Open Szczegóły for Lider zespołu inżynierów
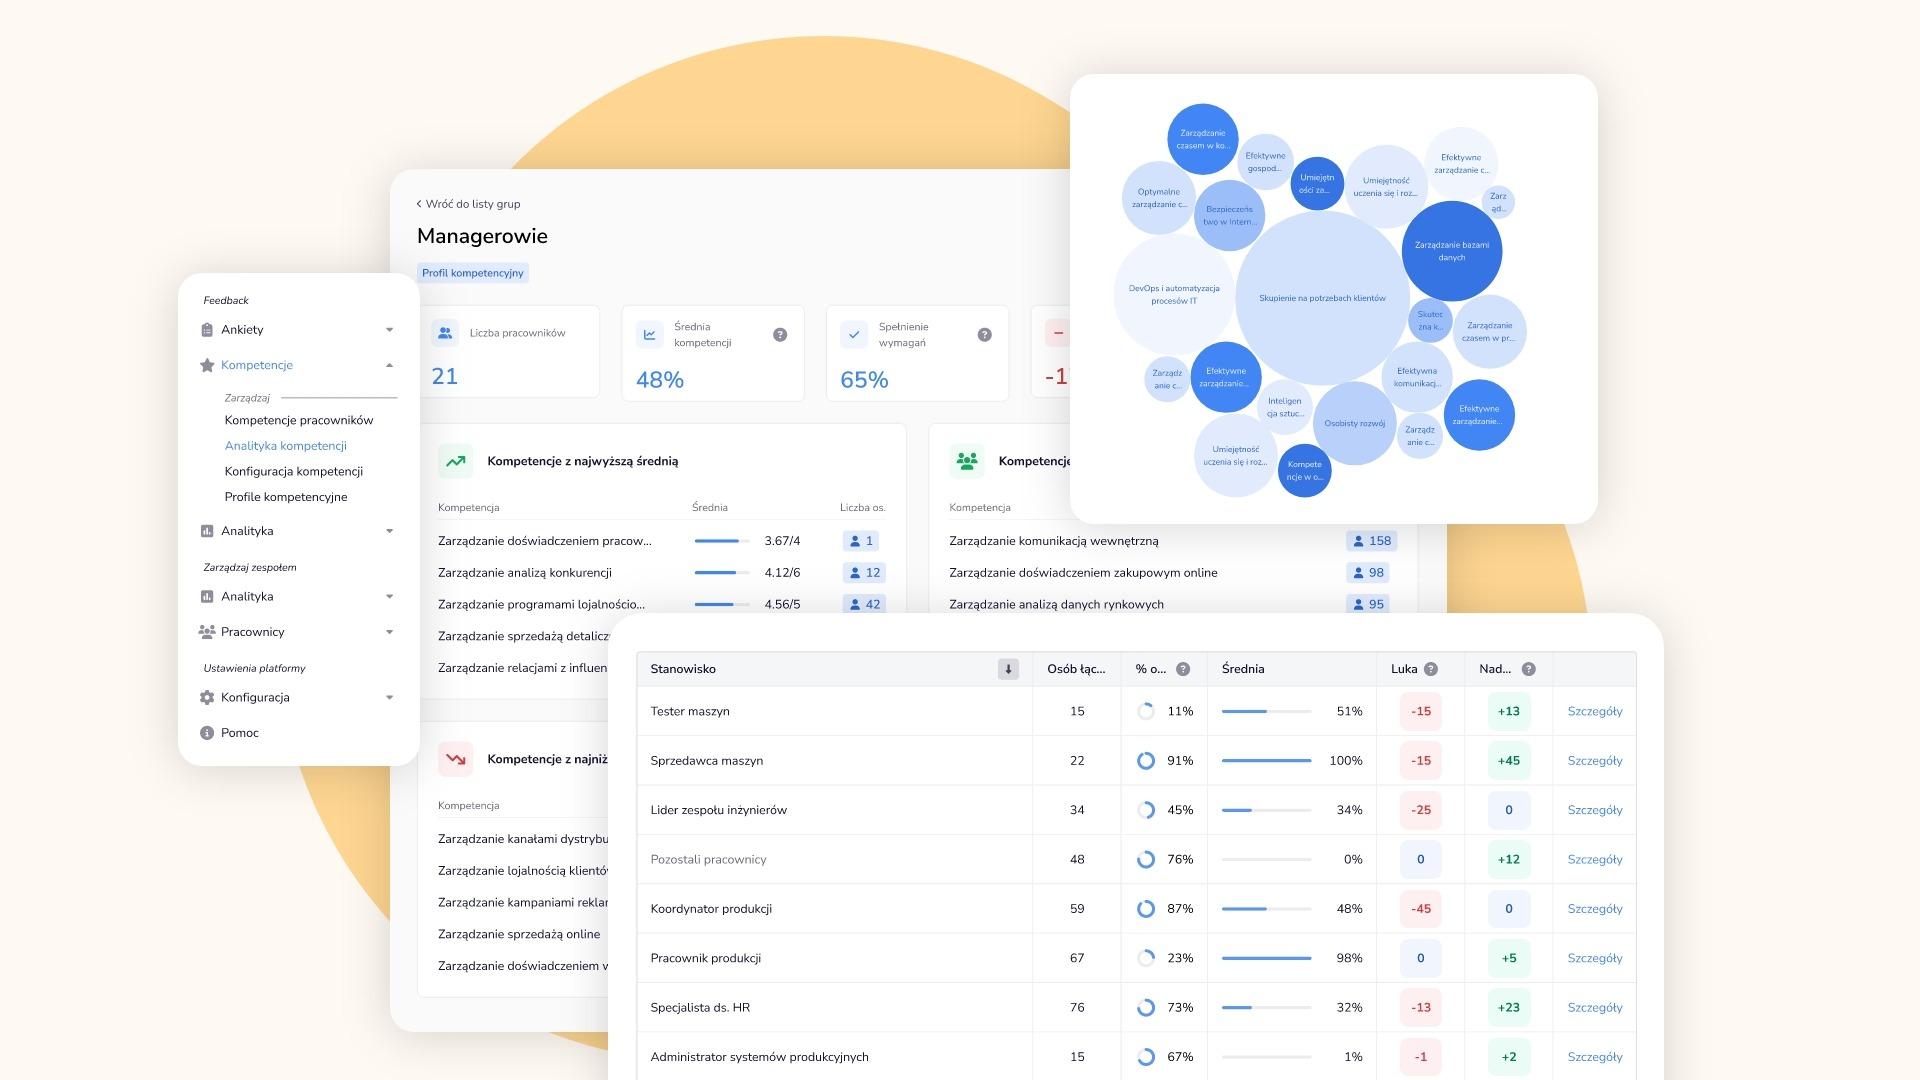1920x1080 pixels. click(x=1595, y=810)
